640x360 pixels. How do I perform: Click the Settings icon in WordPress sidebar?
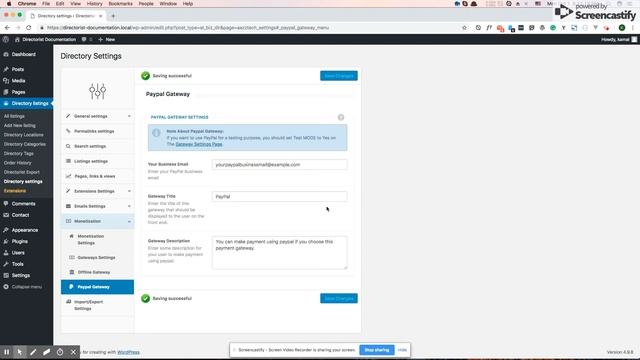click(6, 276)
